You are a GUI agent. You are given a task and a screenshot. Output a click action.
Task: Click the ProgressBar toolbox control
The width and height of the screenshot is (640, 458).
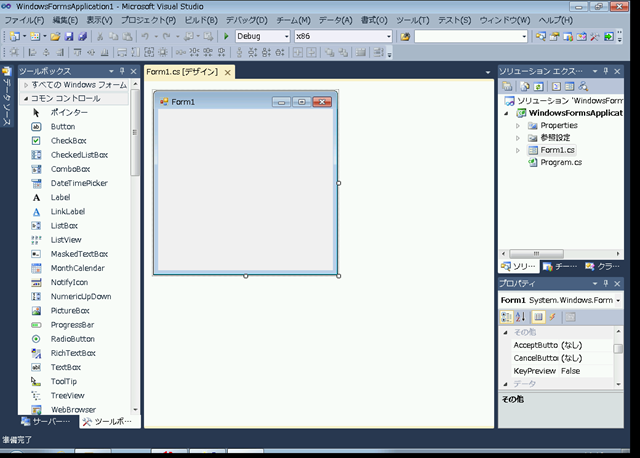point(72,325)
